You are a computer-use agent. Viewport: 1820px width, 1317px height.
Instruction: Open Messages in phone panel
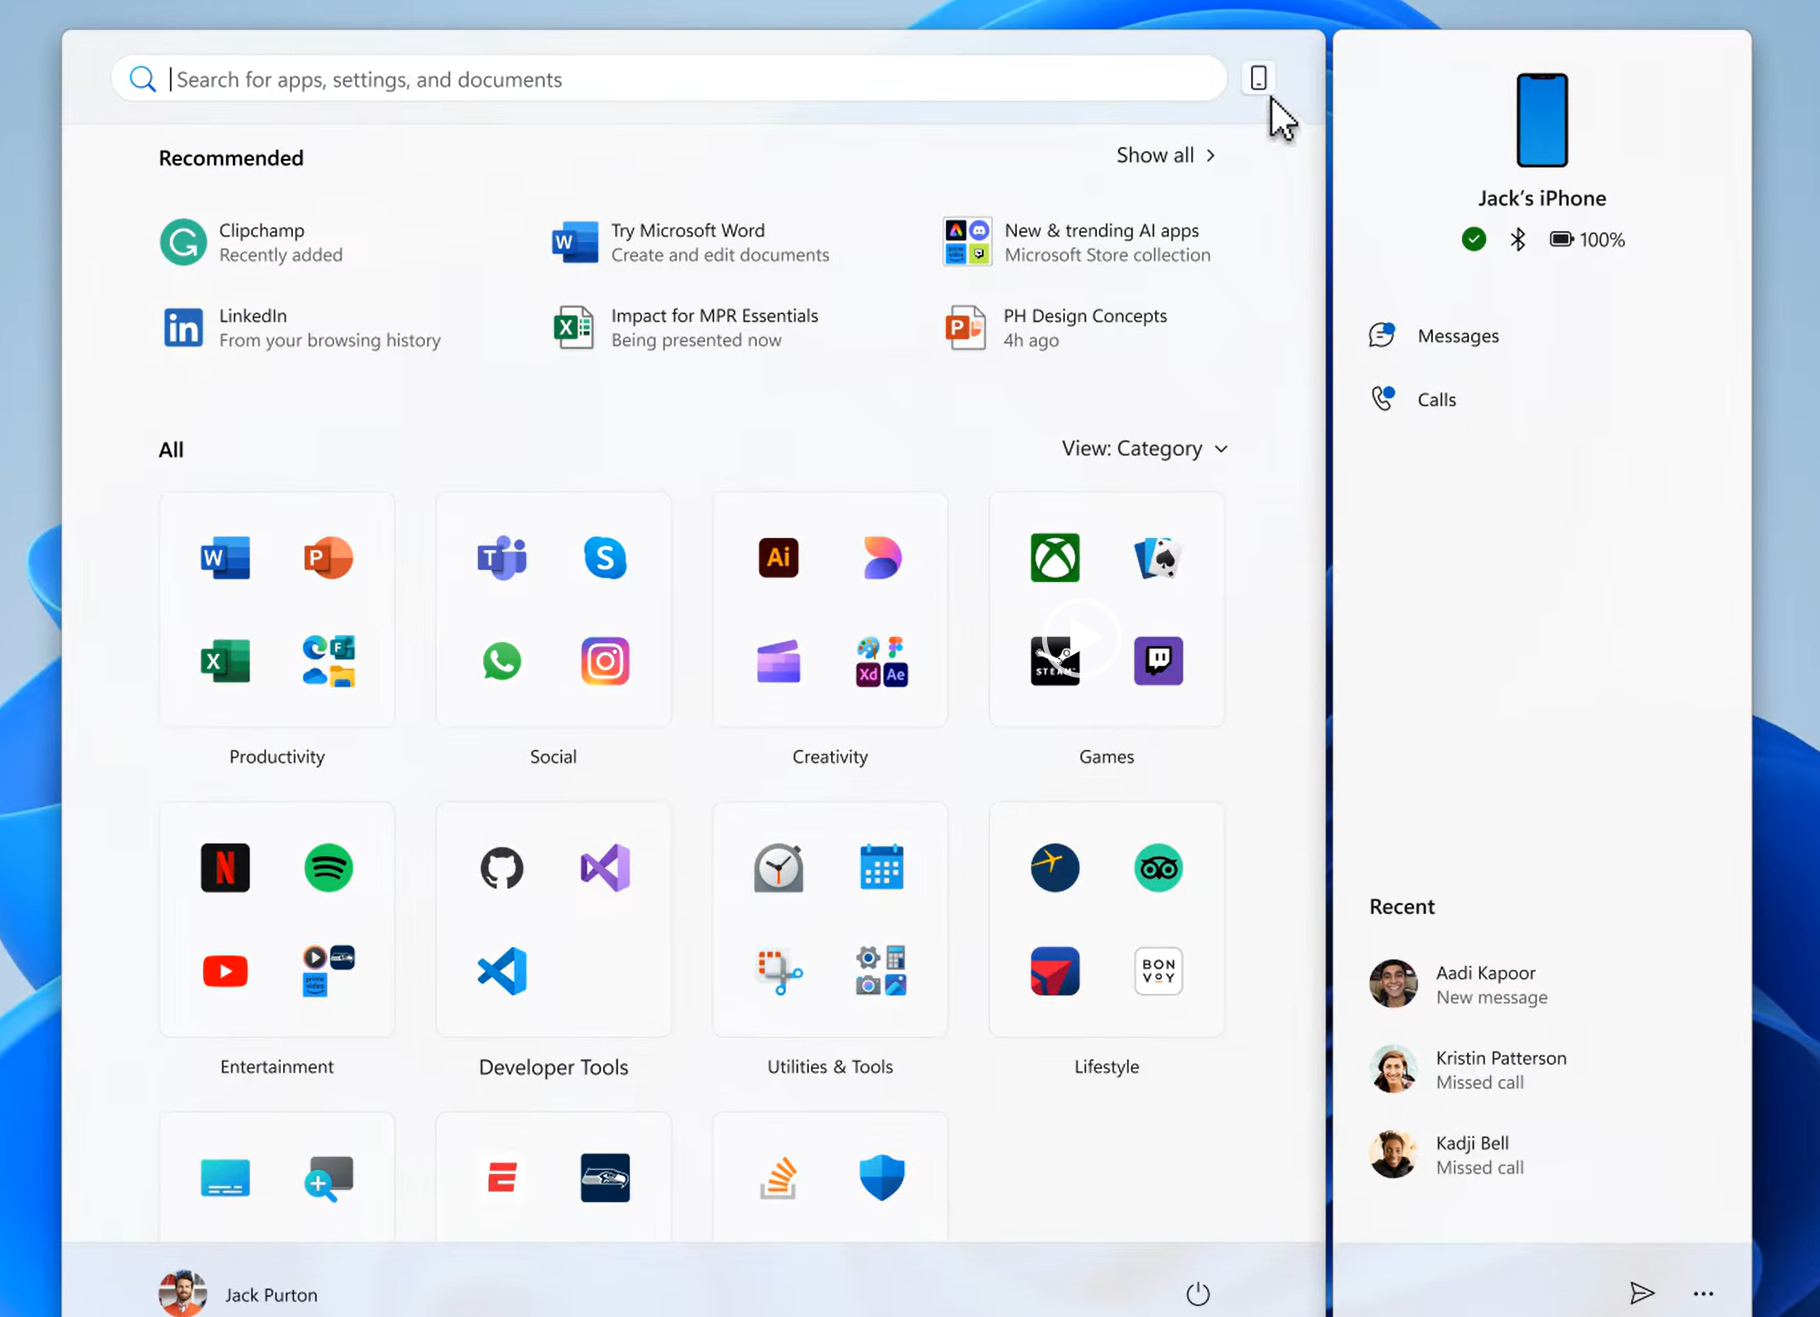(1434, 335)
